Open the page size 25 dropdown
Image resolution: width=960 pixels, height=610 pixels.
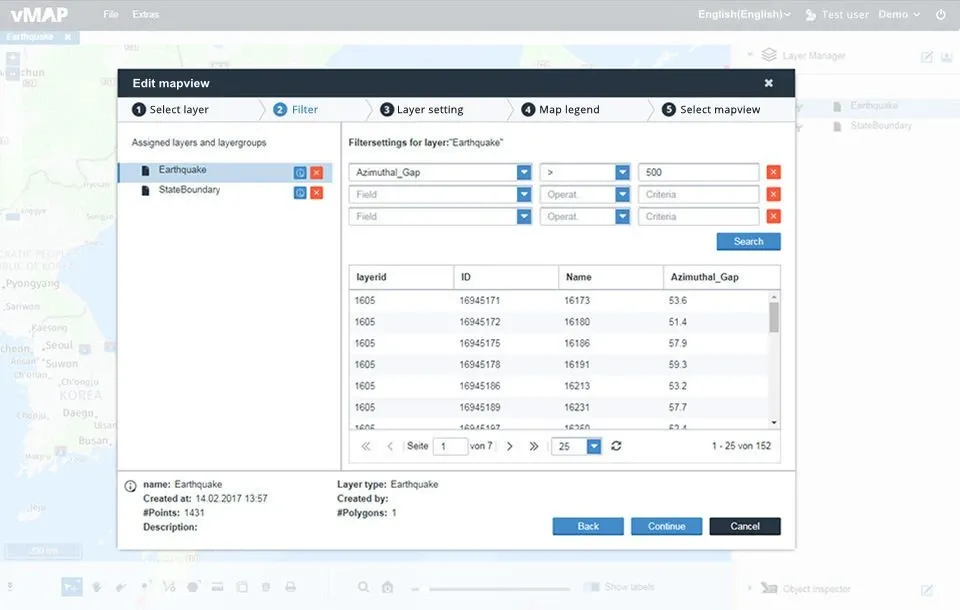point(594,446)
